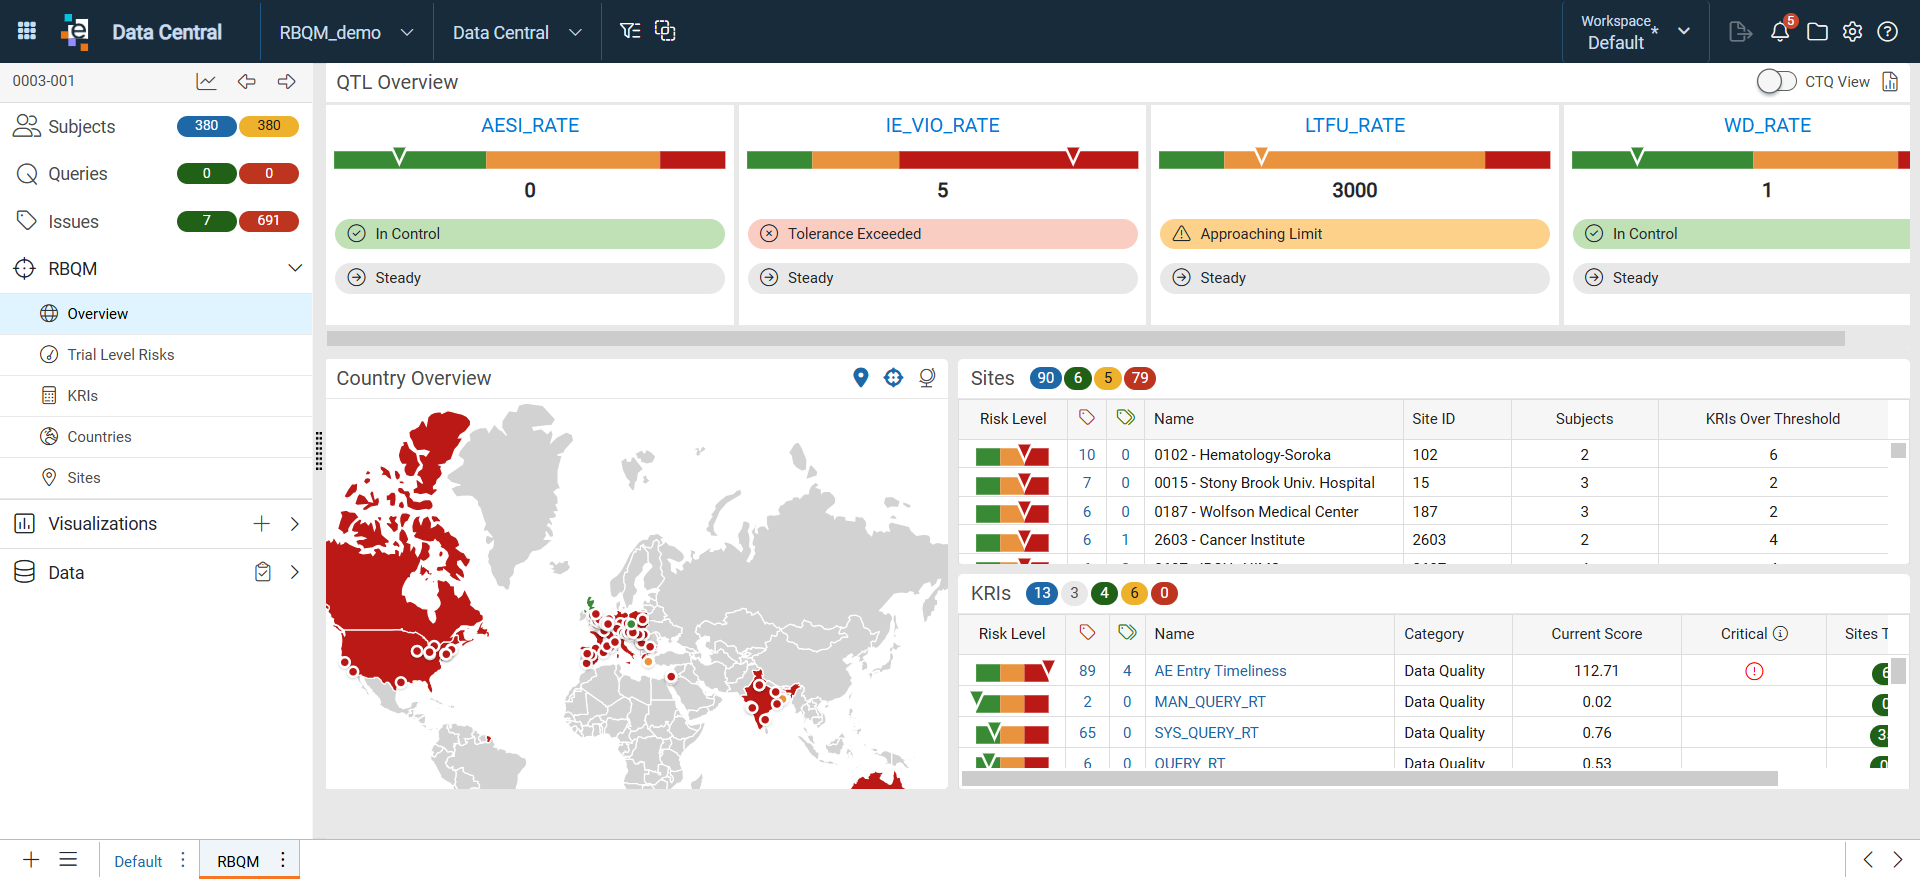Click the blue 13 KRIs count badge
The image size is (1920, 879).
pos(1042,593)
